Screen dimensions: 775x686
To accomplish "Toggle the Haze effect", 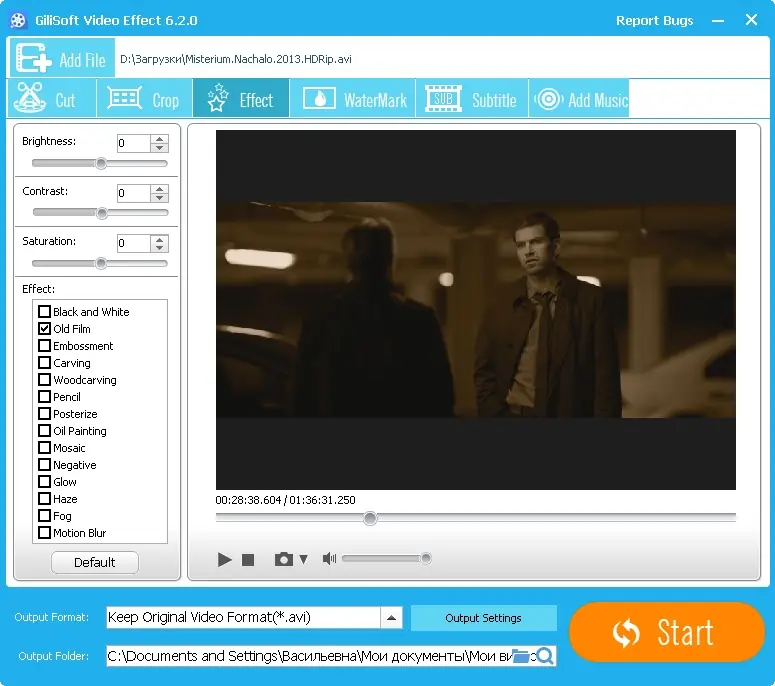I will click(44, 499).
